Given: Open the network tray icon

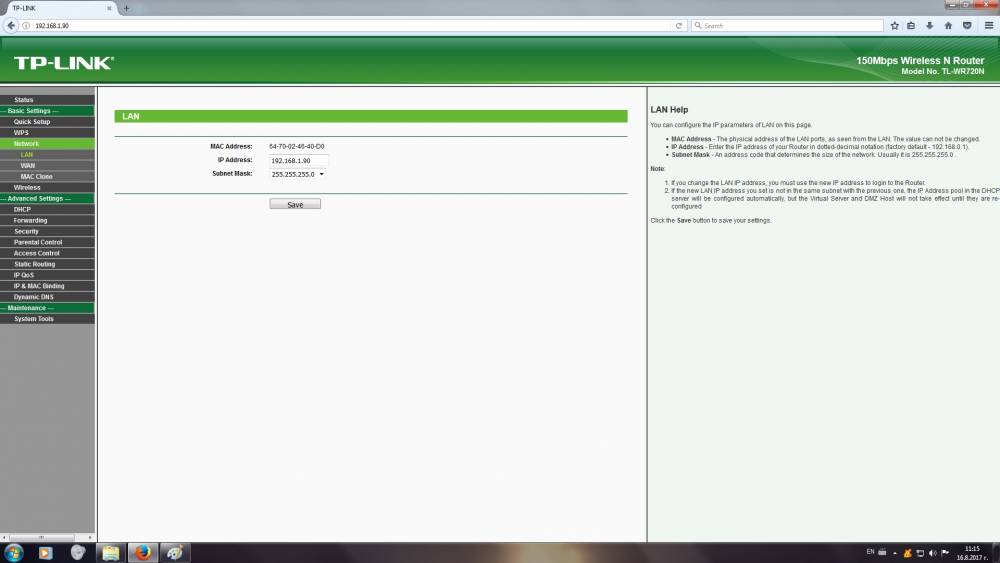Looking at the screenshot, I should pos(920,553).
